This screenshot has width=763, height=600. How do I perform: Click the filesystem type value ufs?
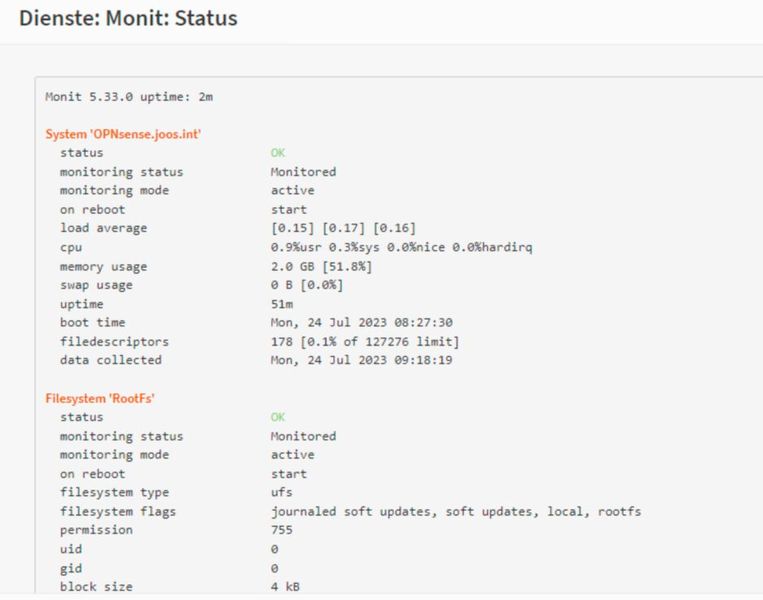(x=281, y=493)
